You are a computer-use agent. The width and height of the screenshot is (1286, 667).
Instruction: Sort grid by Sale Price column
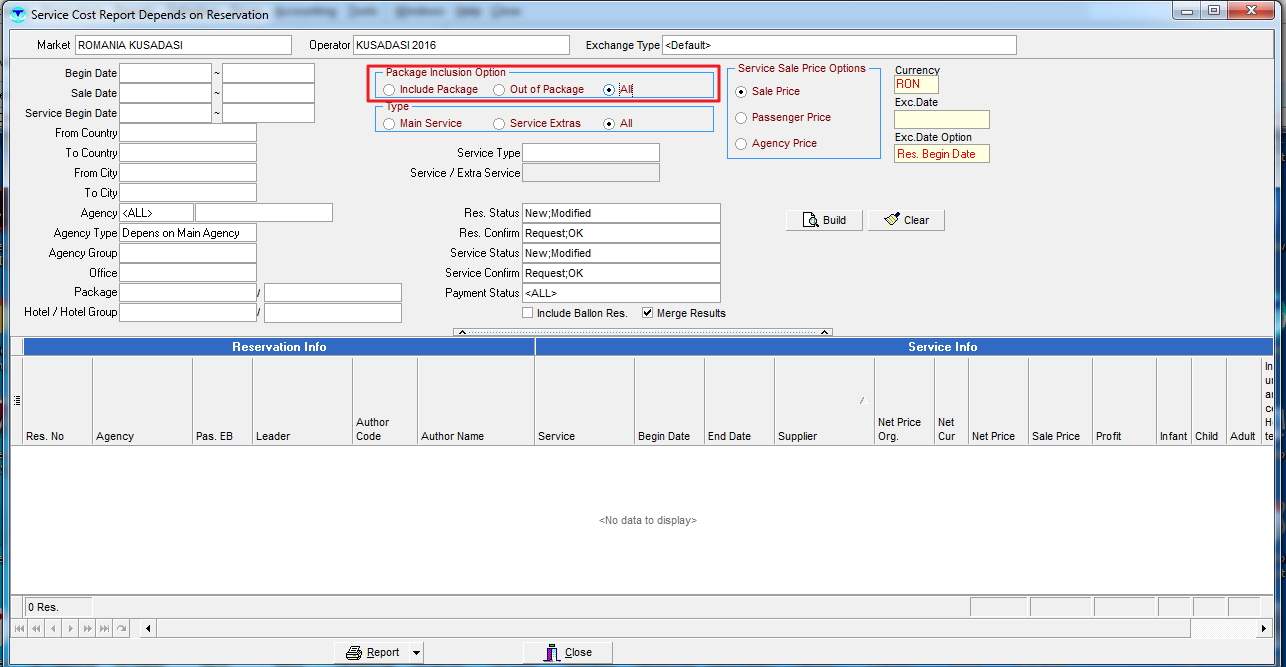[x=1058, y=436]
